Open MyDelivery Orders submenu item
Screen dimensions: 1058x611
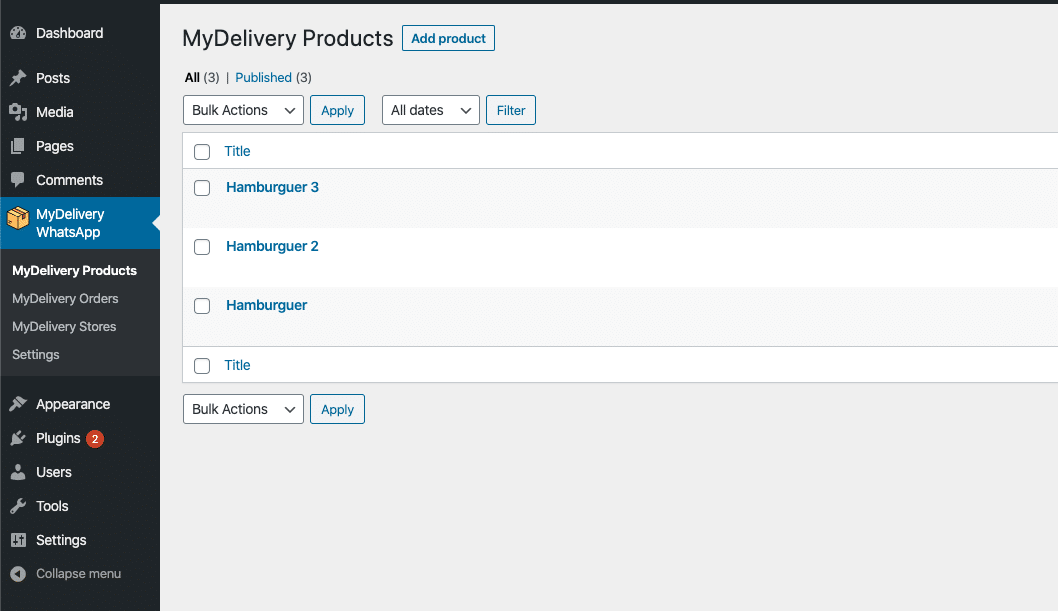[x=65, y=299]
